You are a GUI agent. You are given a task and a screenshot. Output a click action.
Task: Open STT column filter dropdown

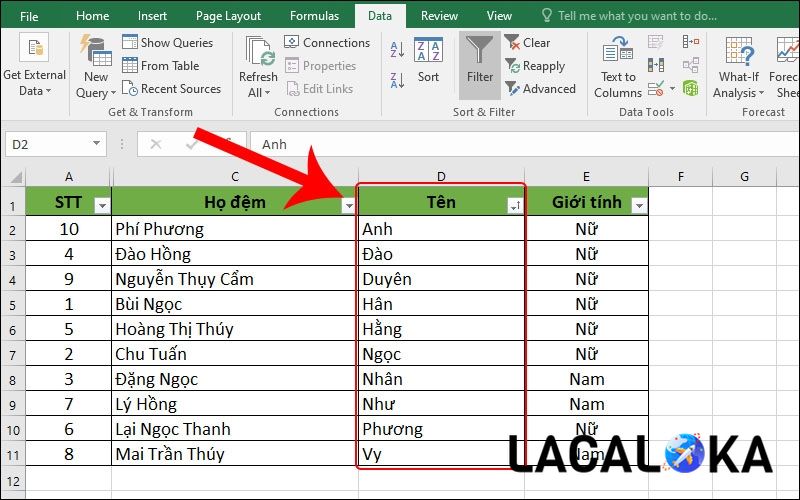point(102,206)
